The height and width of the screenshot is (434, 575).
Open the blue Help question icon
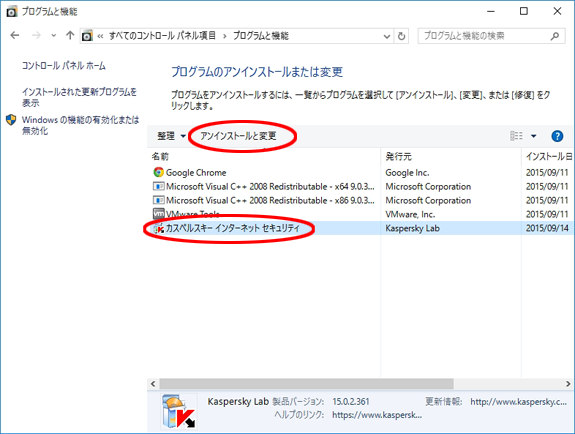click(x=557, y=136)
